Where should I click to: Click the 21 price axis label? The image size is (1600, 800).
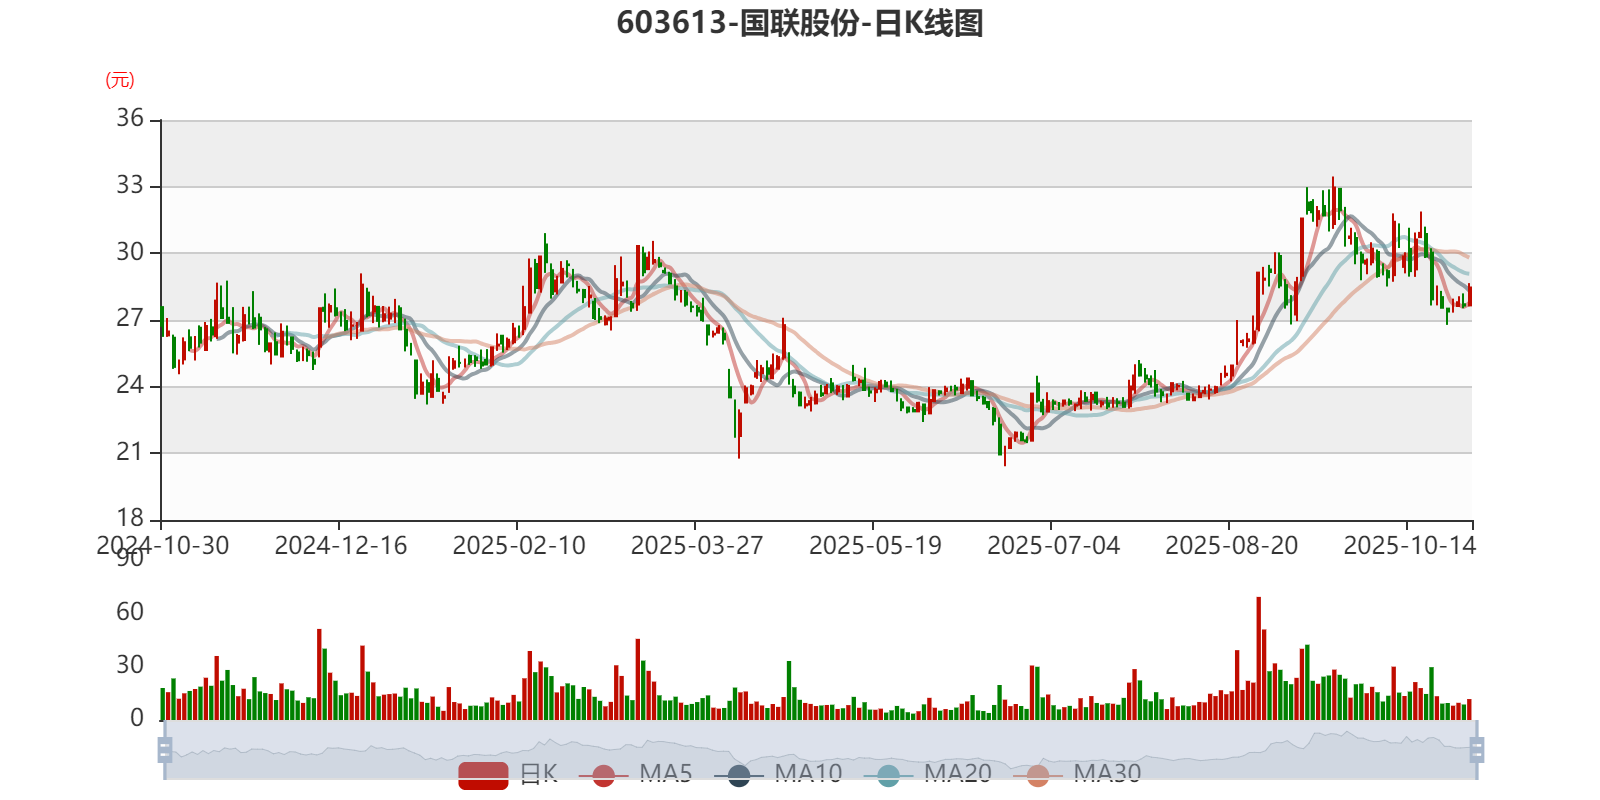130,452
